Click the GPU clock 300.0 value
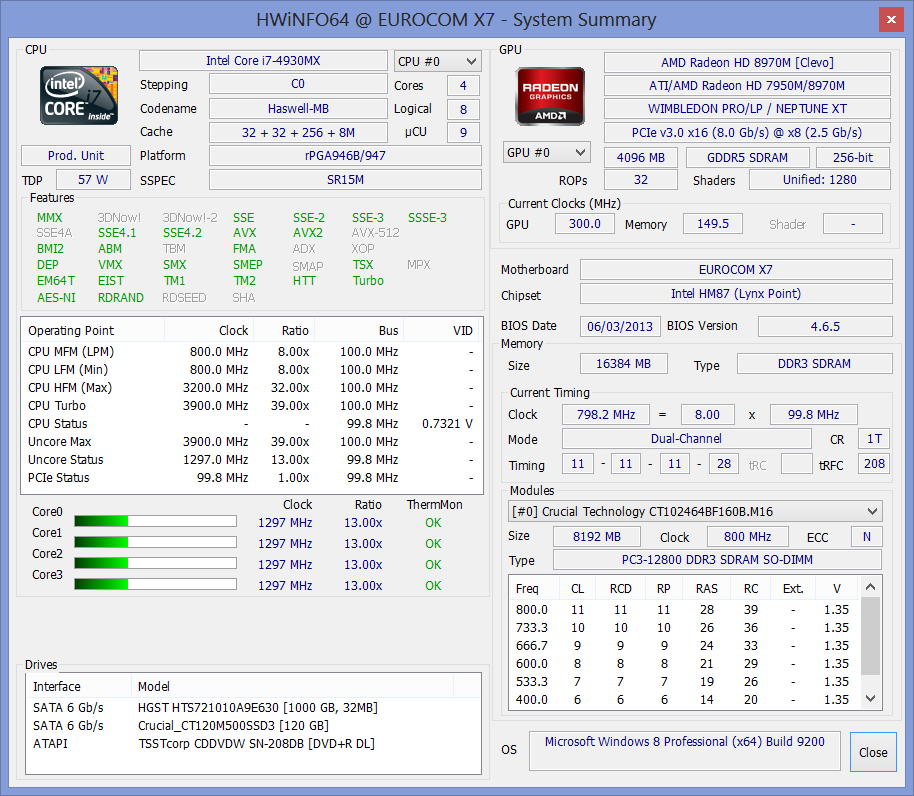 (x=585, y=224)
